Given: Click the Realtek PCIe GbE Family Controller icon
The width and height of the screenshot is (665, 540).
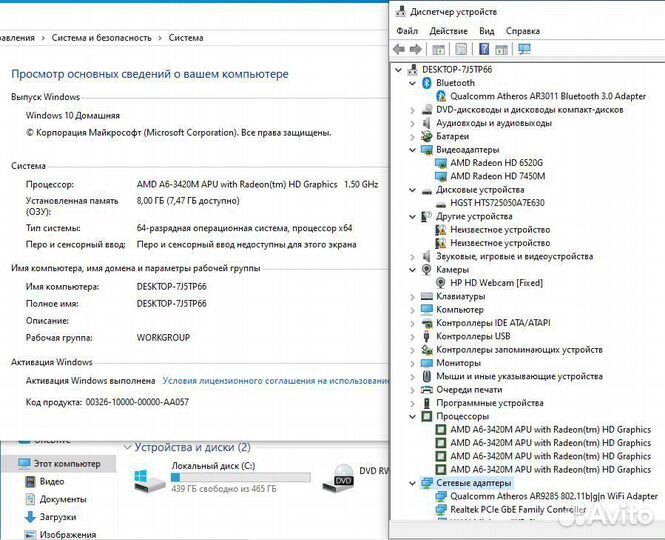Looking at the screenshot, I should click(x=441, y=509).
